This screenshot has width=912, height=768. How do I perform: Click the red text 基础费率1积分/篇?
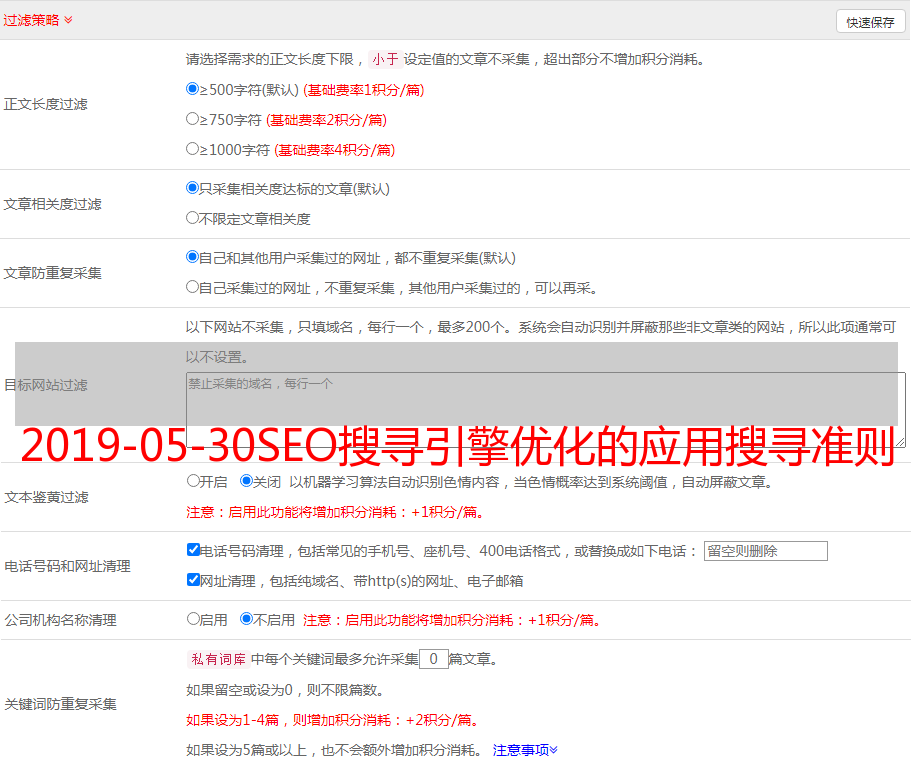point(364,90)
